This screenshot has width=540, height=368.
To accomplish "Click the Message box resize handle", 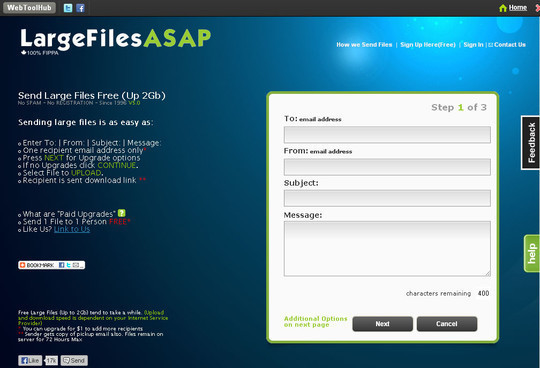I will pos(488,274).
